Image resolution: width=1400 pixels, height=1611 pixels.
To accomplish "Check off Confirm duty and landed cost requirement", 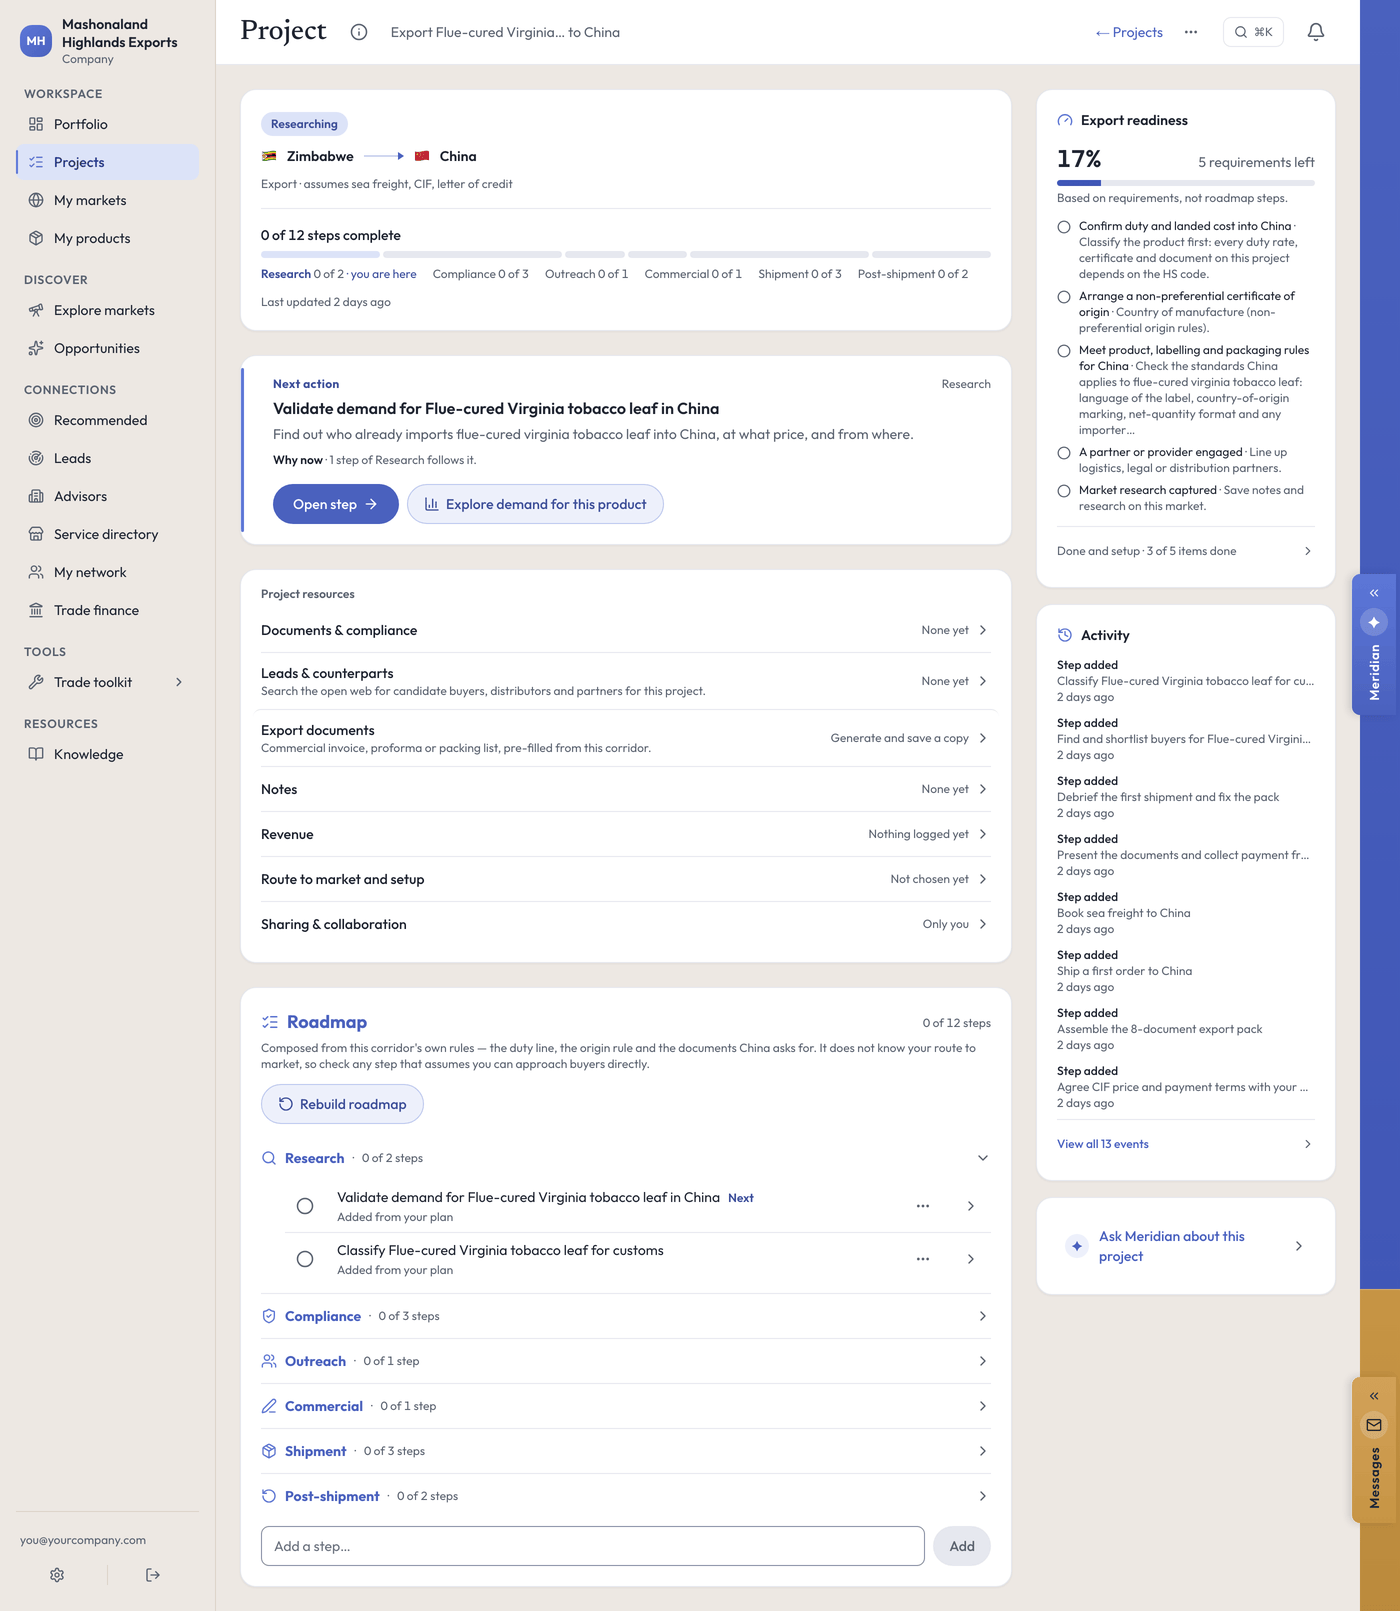I will click(x=1064, y=227).
